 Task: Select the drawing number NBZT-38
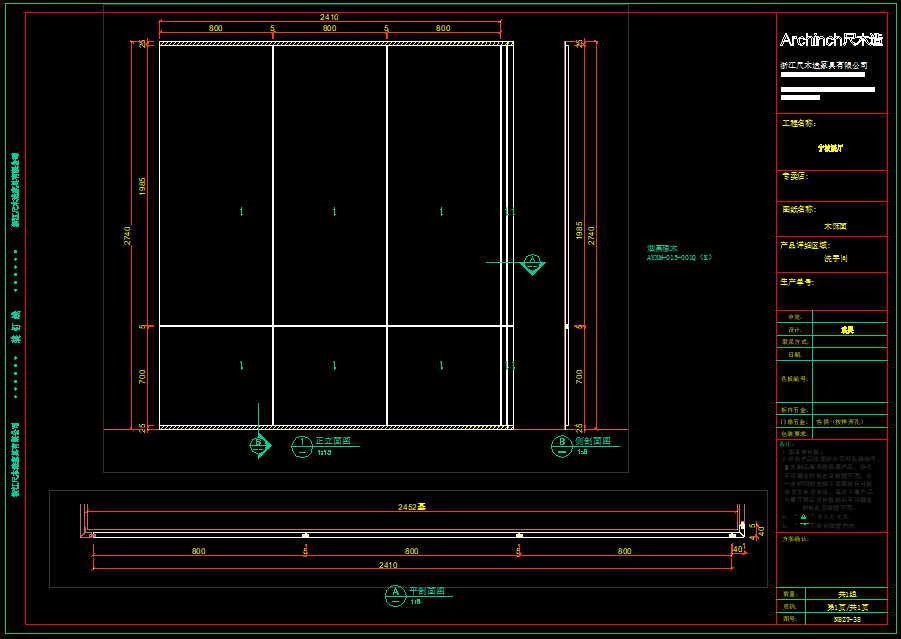[x=846, y=620]
